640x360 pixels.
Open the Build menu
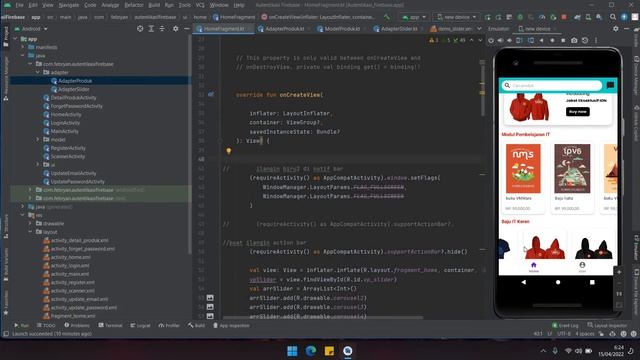tap(154, 5)
